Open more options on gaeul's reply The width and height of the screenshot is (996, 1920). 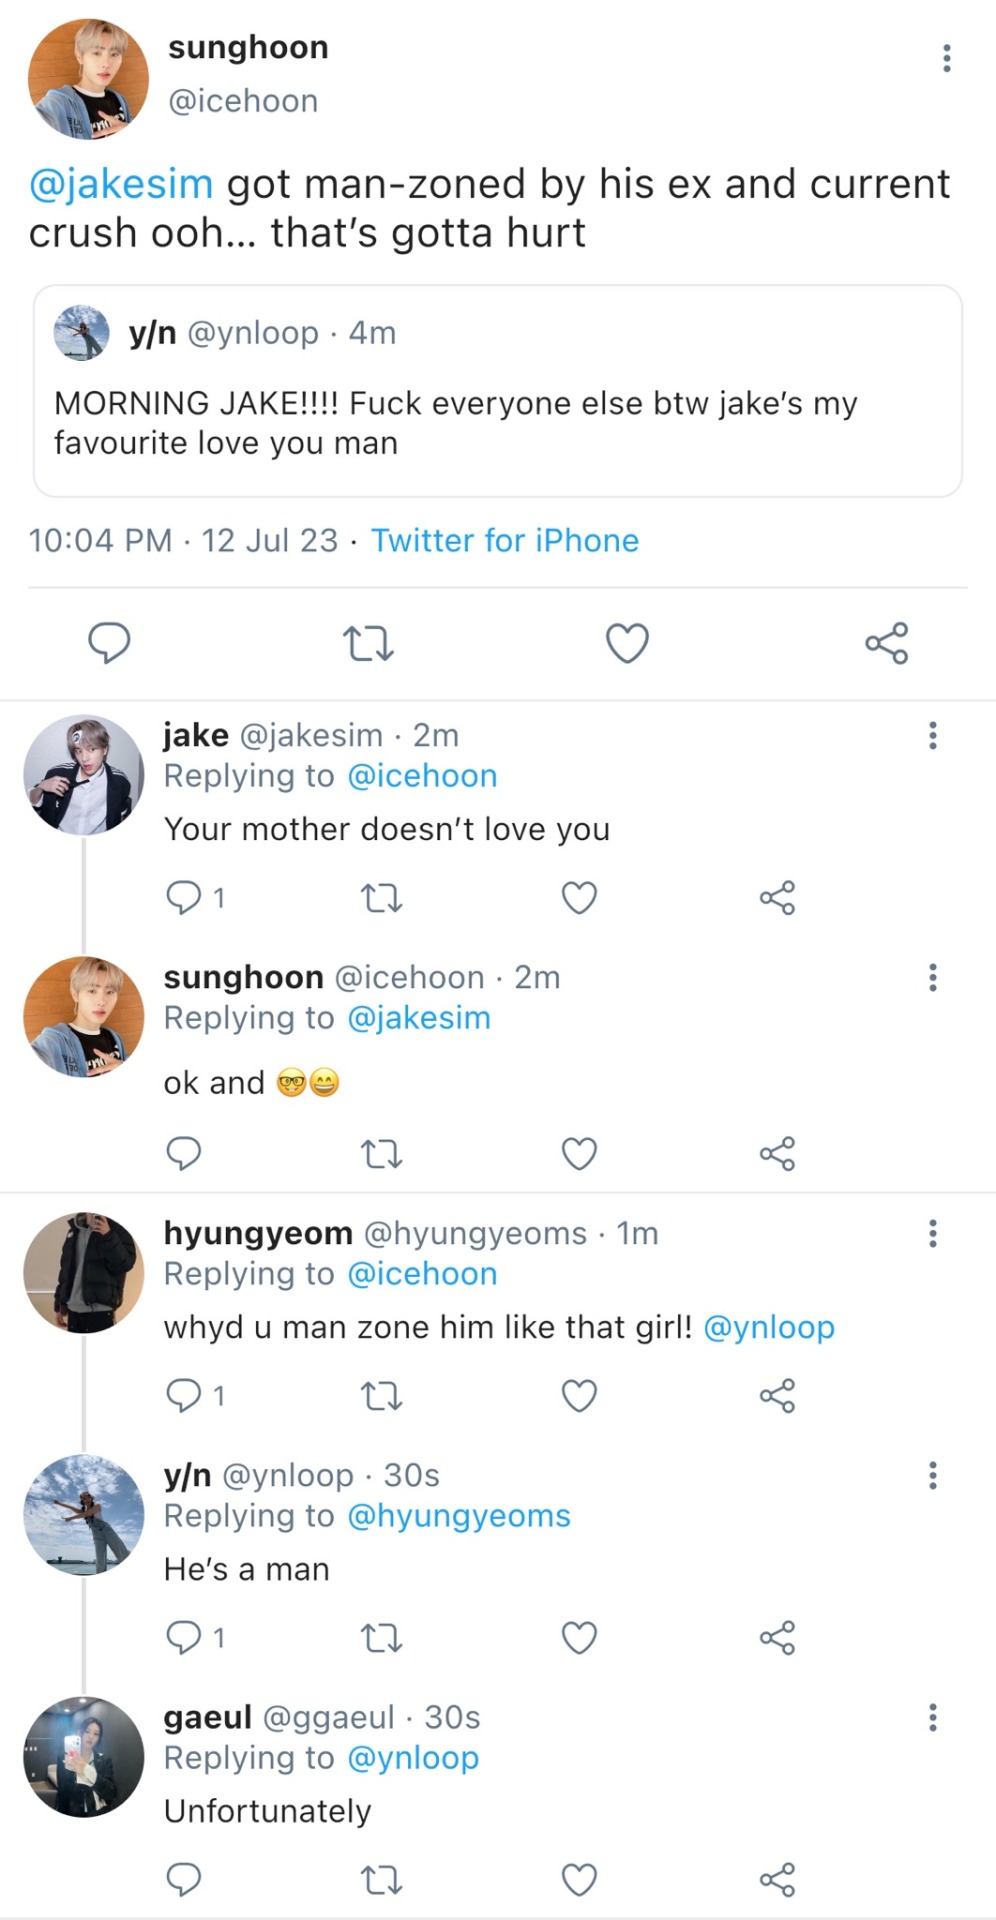[x=932, y=1717]
